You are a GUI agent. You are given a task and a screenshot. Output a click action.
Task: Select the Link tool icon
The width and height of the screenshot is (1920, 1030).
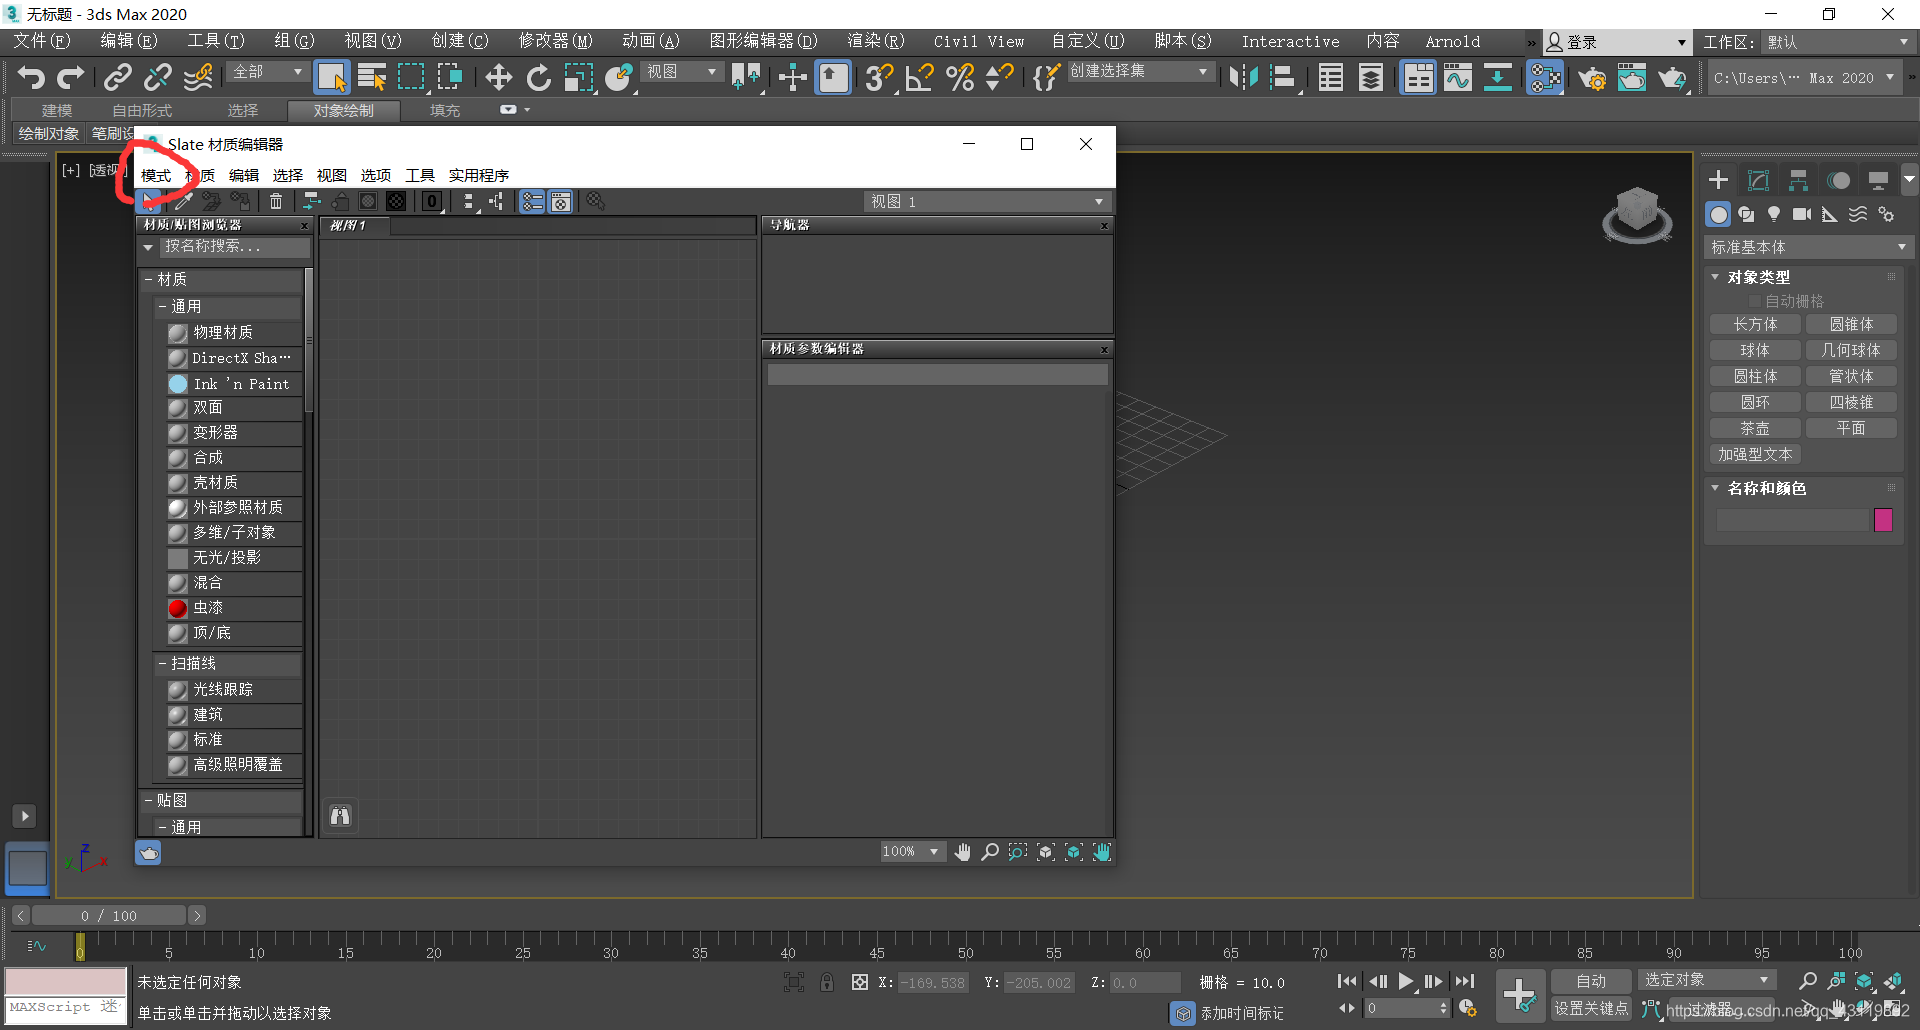118,77
